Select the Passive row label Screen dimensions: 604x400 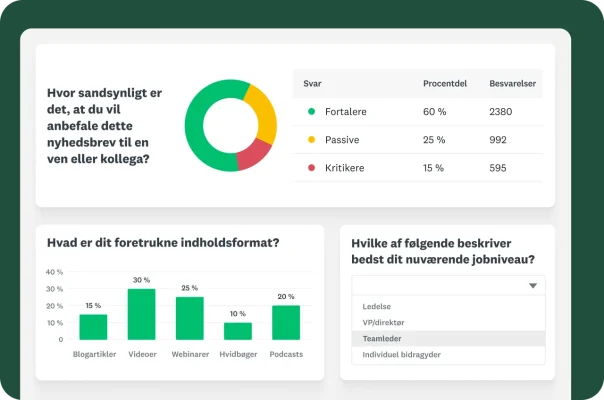coord(342,140)
